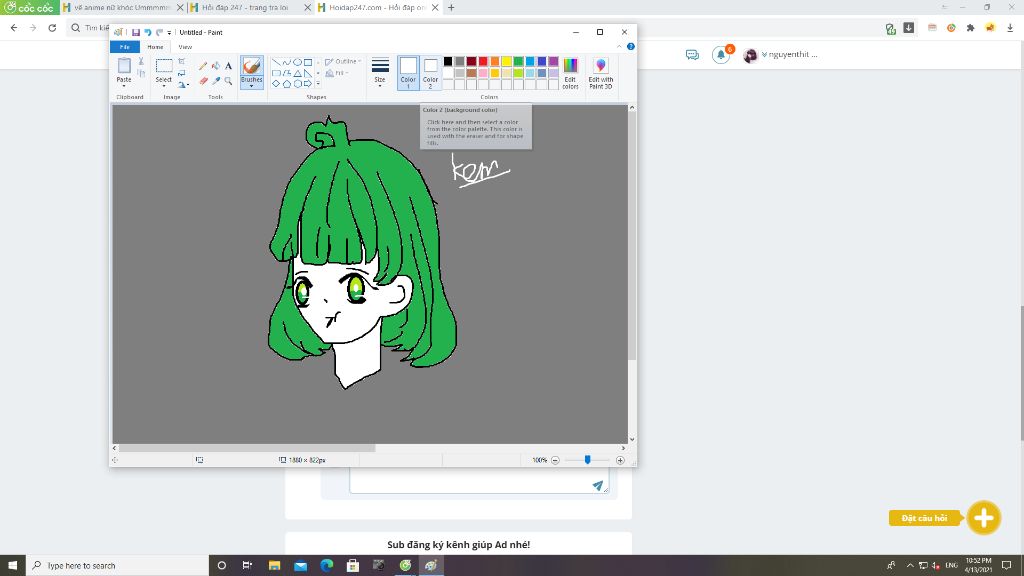Click the Crop icon in Image group
This screenshot has width=1024, height=576.
(x=182, y=61)
